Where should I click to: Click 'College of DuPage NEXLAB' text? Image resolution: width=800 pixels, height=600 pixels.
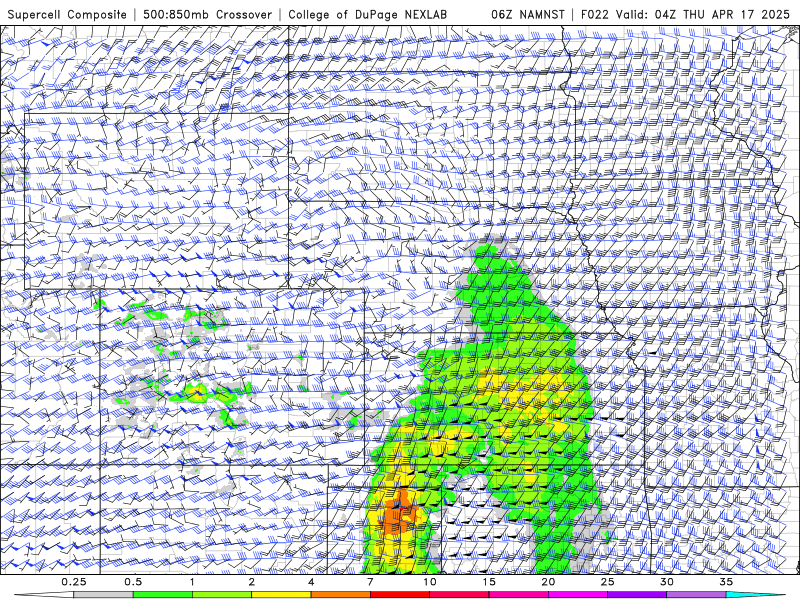point(367,14)
